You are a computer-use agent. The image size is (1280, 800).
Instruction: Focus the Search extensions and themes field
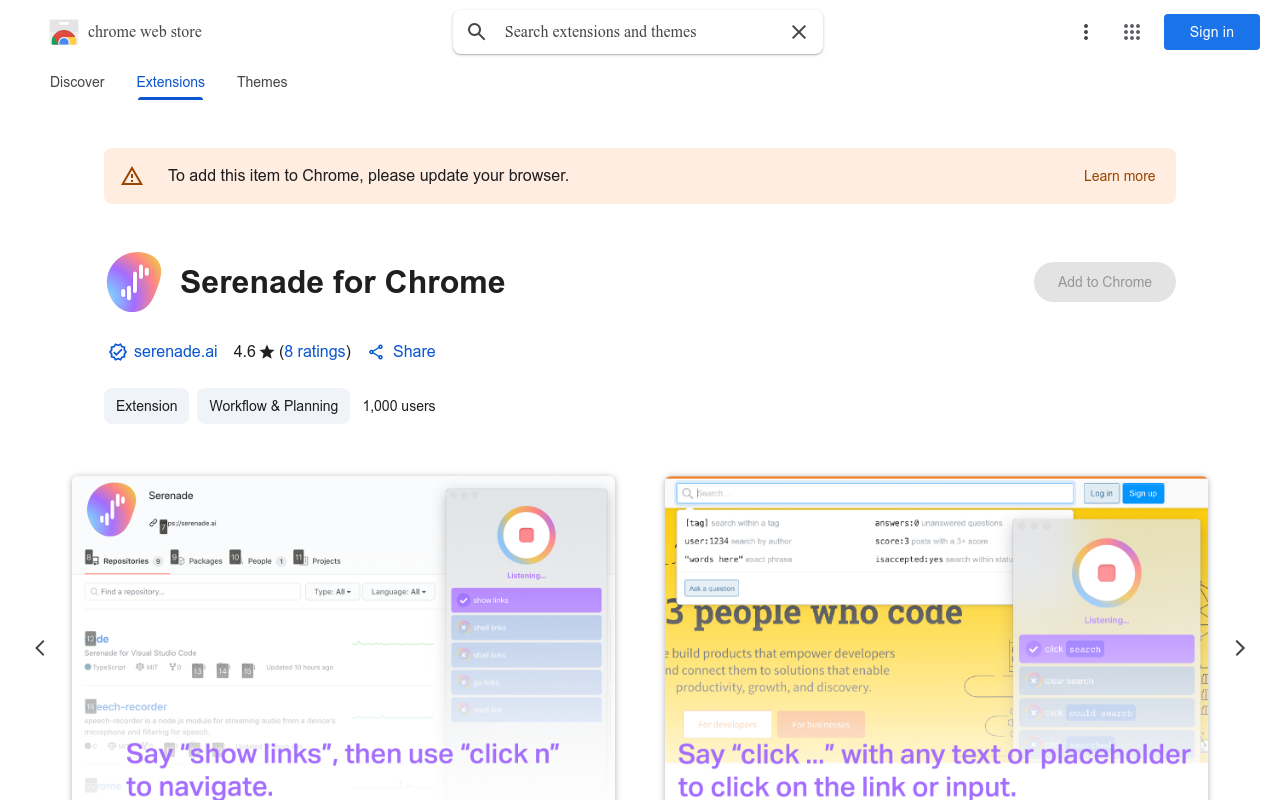[638, 32]
